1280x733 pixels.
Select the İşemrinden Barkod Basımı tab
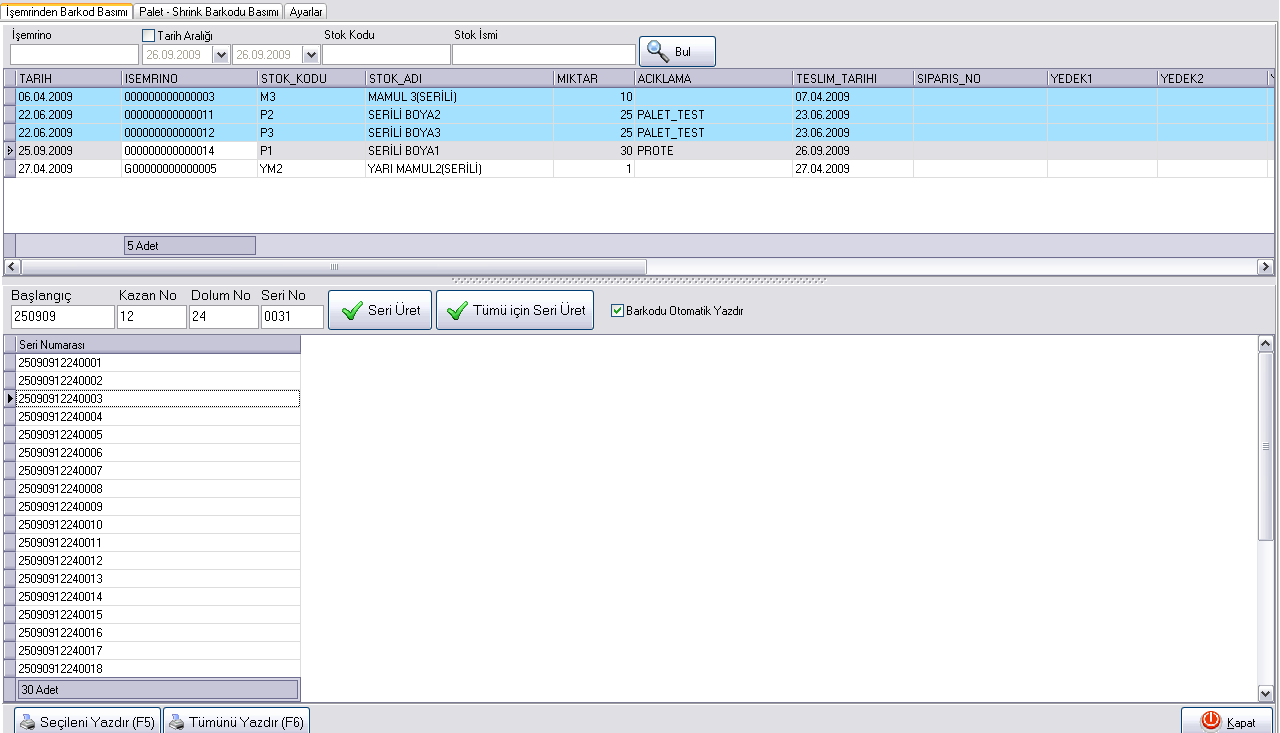tap(67, 11)
